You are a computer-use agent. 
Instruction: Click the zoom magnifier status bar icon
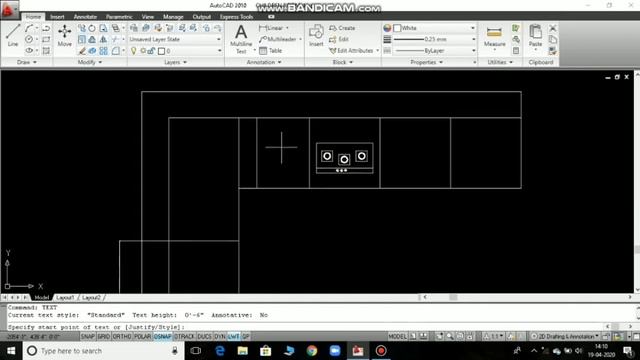pos(449,336)
